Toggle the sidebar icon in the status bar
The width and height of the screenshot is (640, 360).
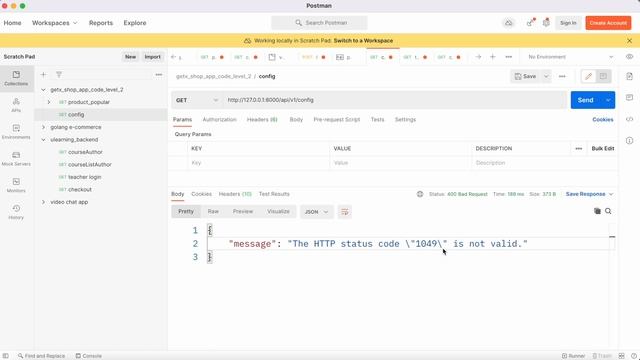click(6, 356)
